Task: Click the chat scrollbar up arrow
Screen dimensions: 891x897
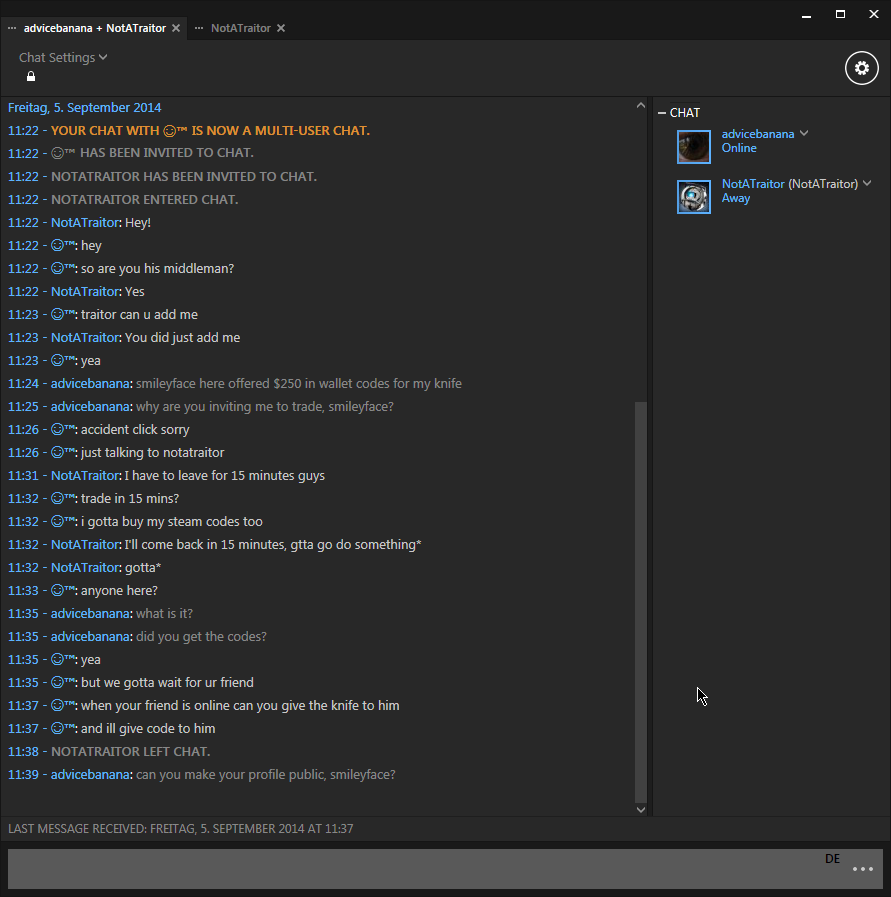Action: [642, 104]
